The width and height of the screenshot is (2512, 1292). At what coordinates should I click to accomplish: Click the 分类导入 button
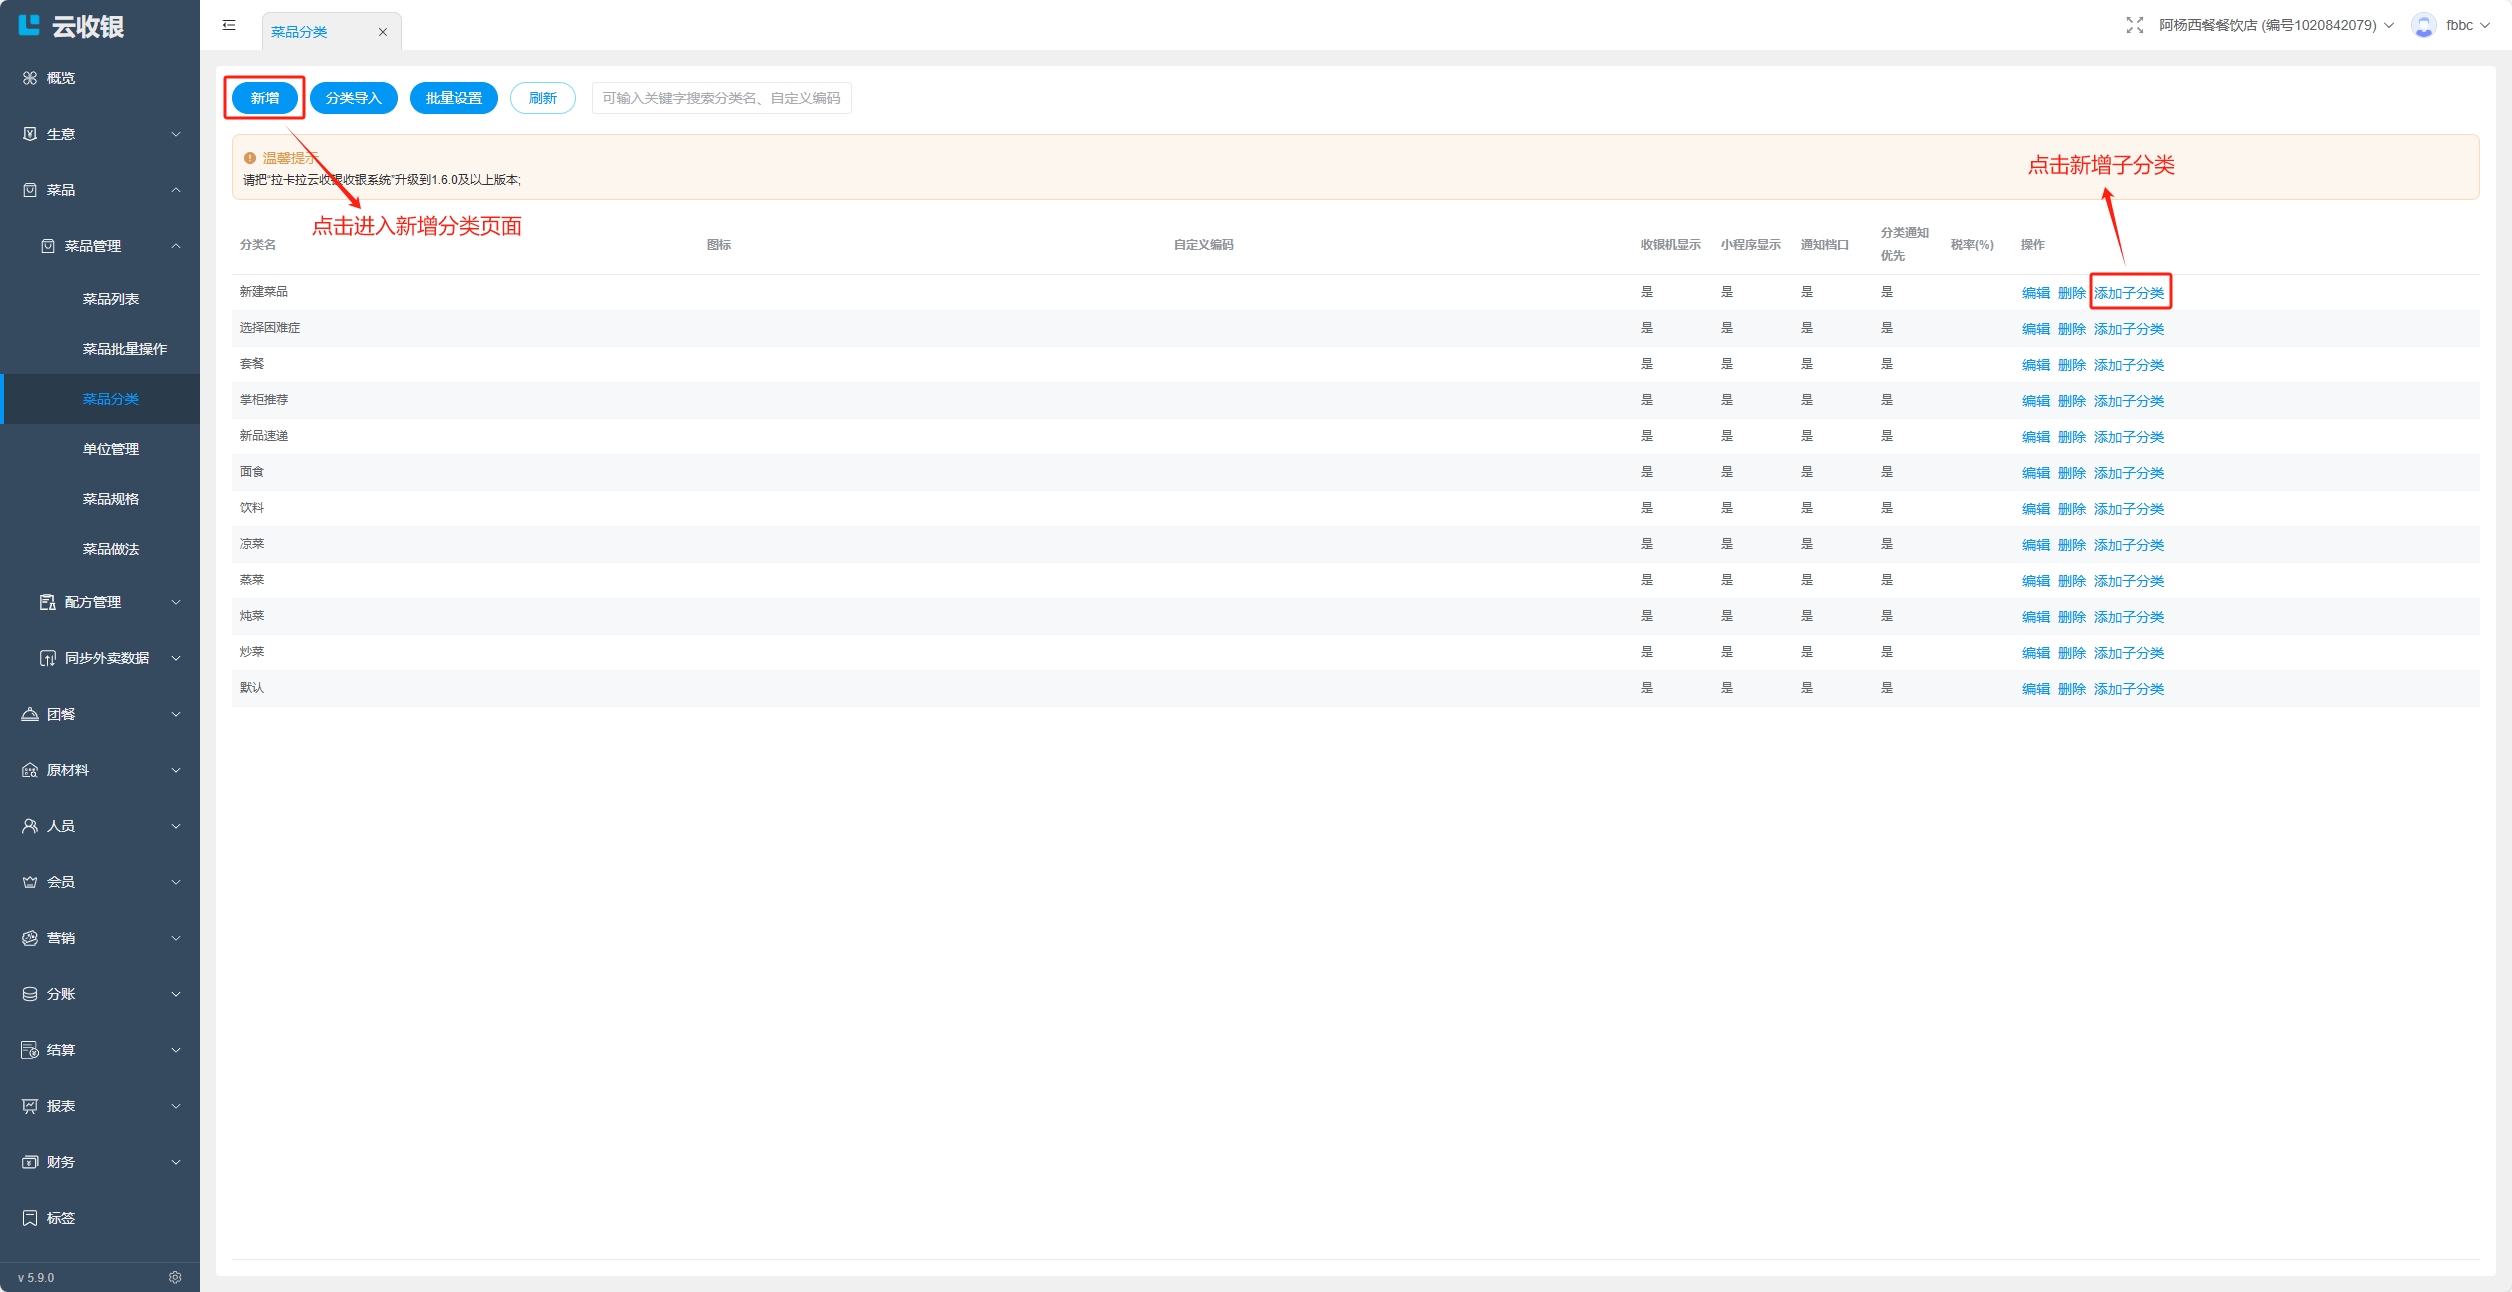point(354,98)
